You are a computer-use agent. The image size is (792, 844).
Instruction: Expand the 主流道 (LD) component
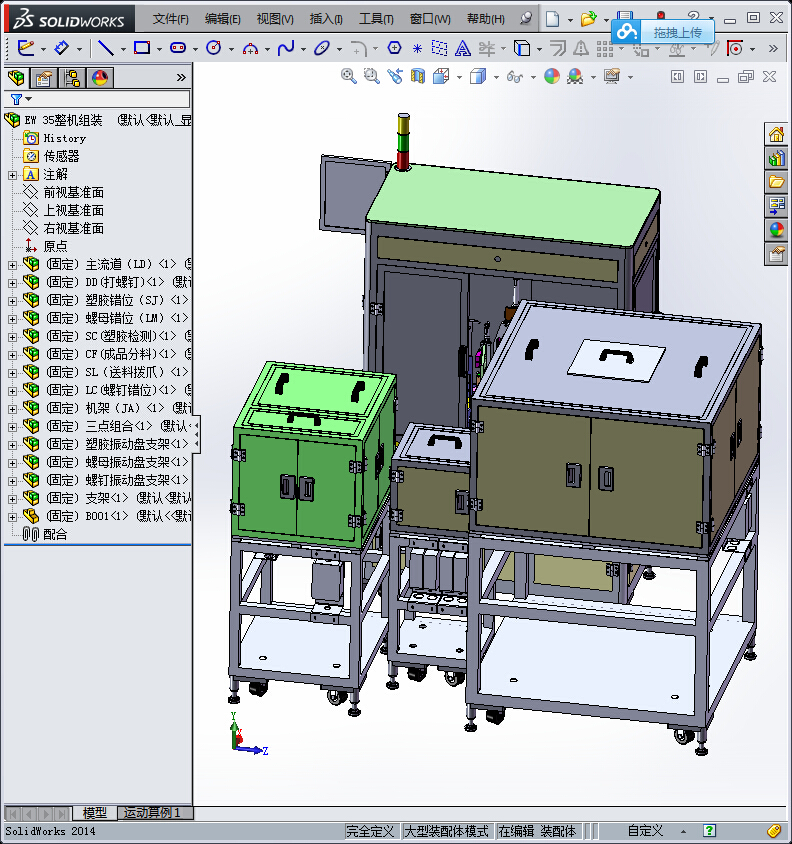click(x=12, y=265)
